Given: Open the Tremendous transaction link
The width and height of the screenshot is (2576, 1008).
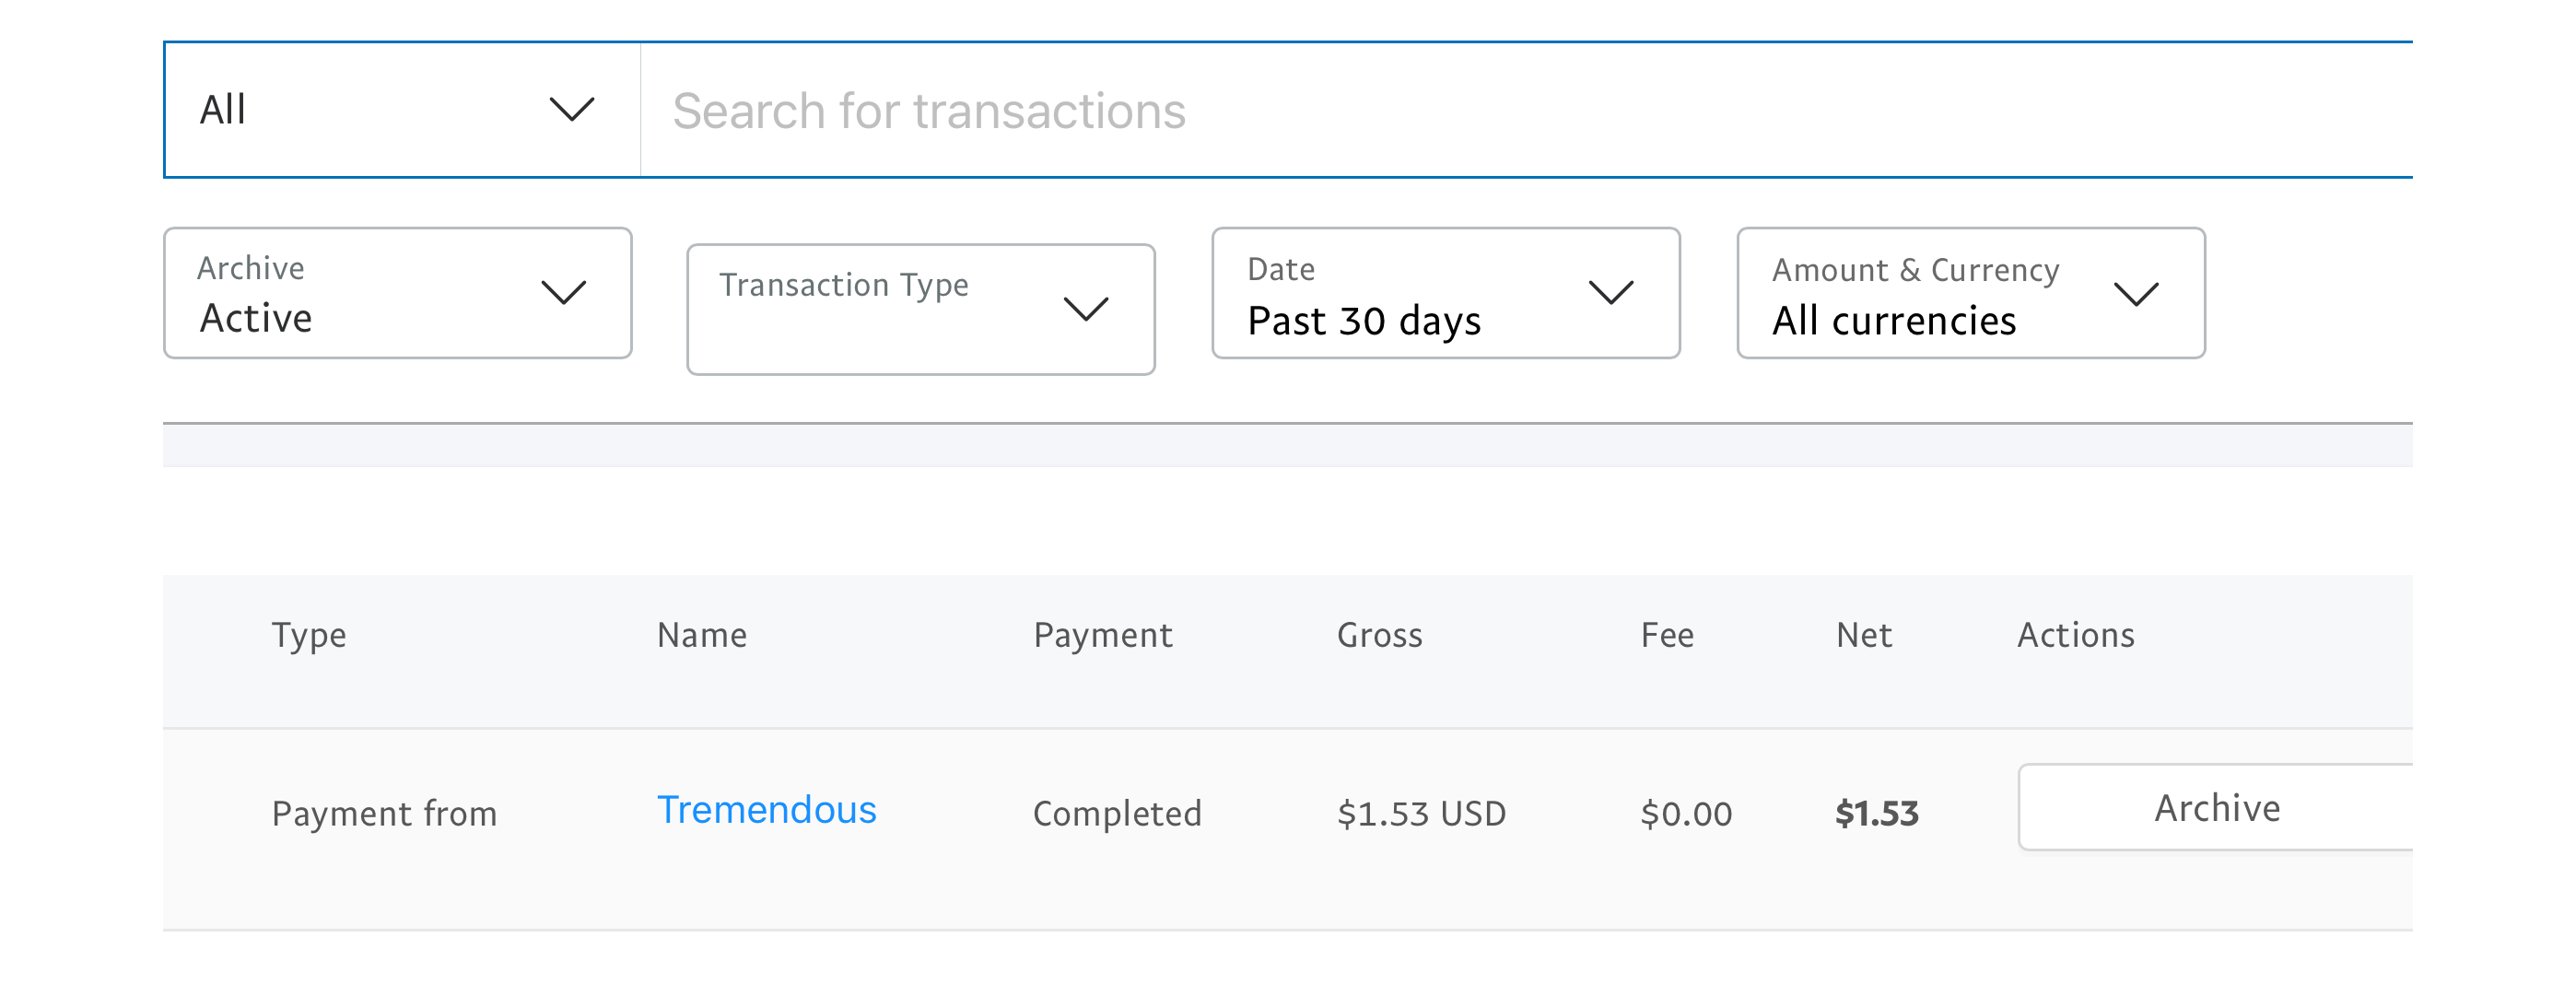Looking at the screenshot, I should [x=767, y=810].
